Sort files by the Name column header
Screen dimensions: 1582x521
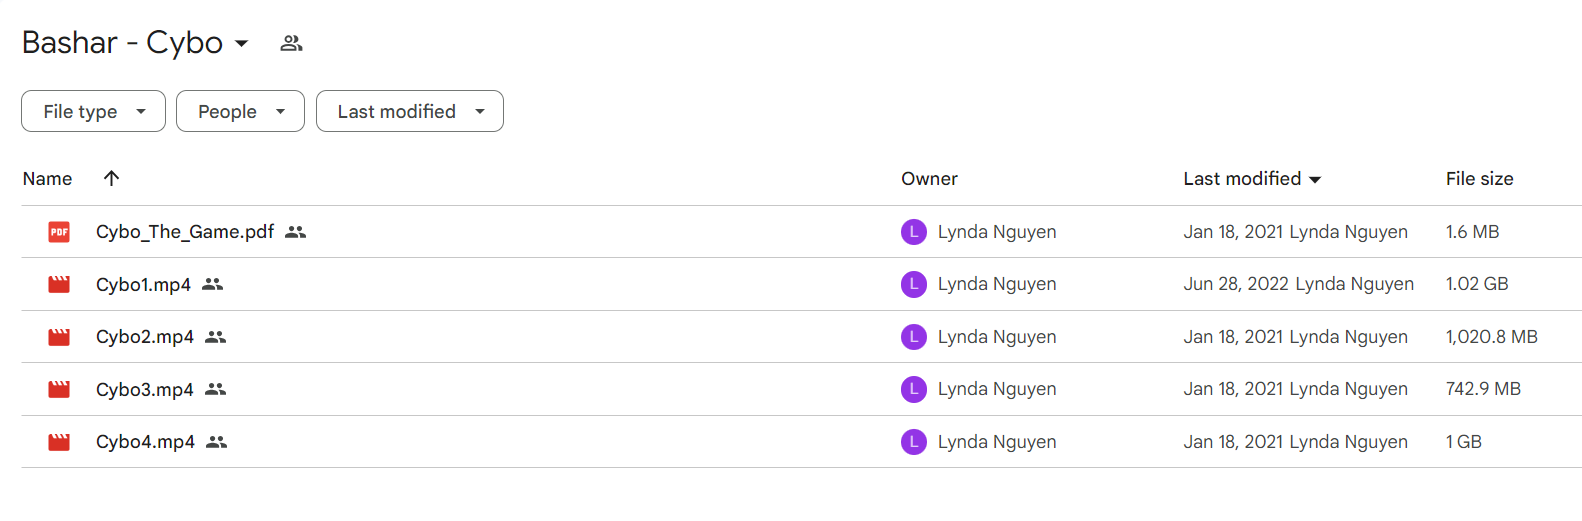[x=47, y=178]
